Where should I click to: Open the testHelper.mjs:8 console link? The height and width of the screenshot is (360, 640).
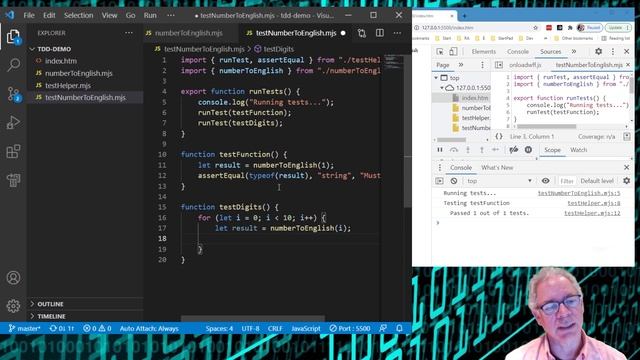[593, 203]
